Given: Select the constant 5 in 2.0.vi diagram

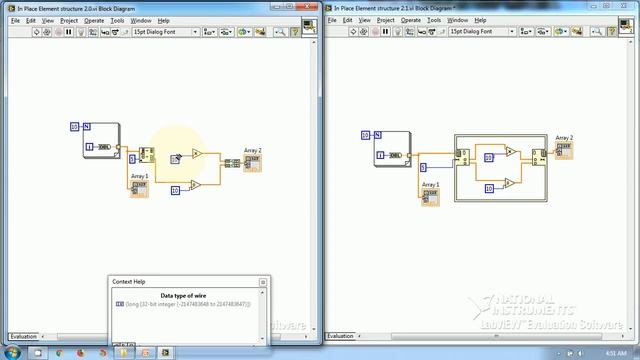Looking at the screenshot, I should point(132,159).
